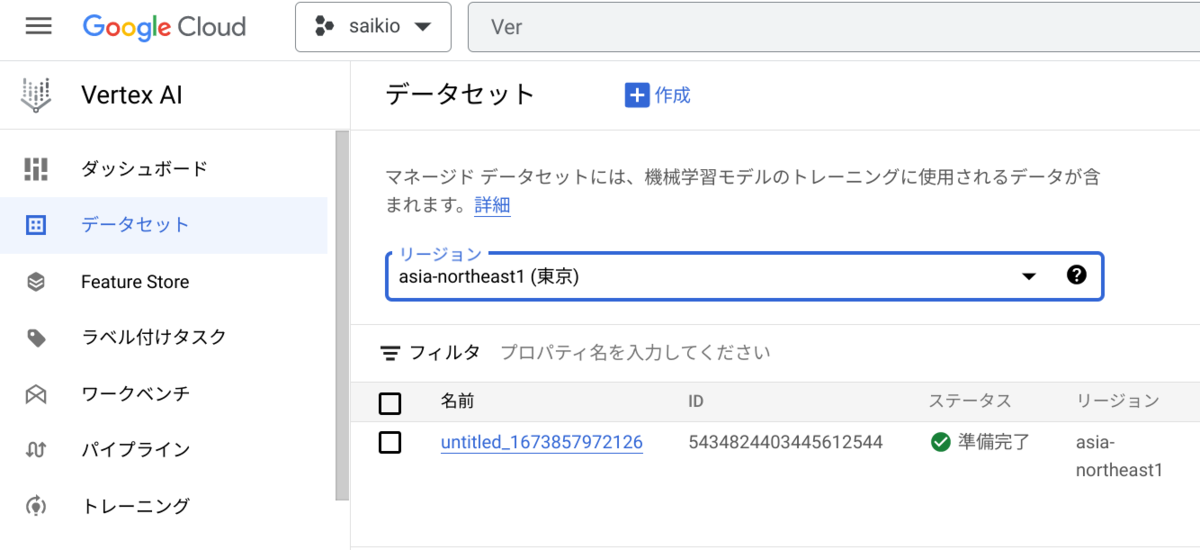Click the Dashboard grid icon
This screenshot has width=1200, height=550.
[x=36, y=169]
